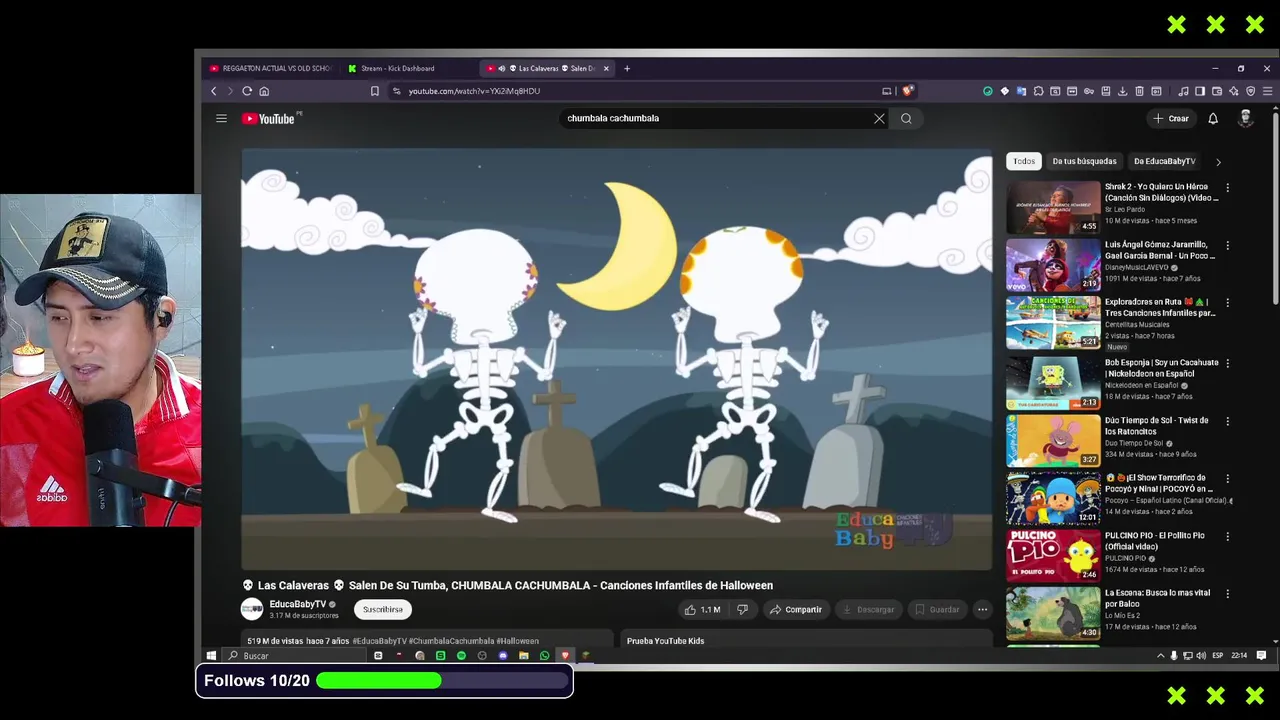Bookmark this page in the address bar
Image resolution: width=1280 pixels, height=720 pixels.
[x=375, y=91]
